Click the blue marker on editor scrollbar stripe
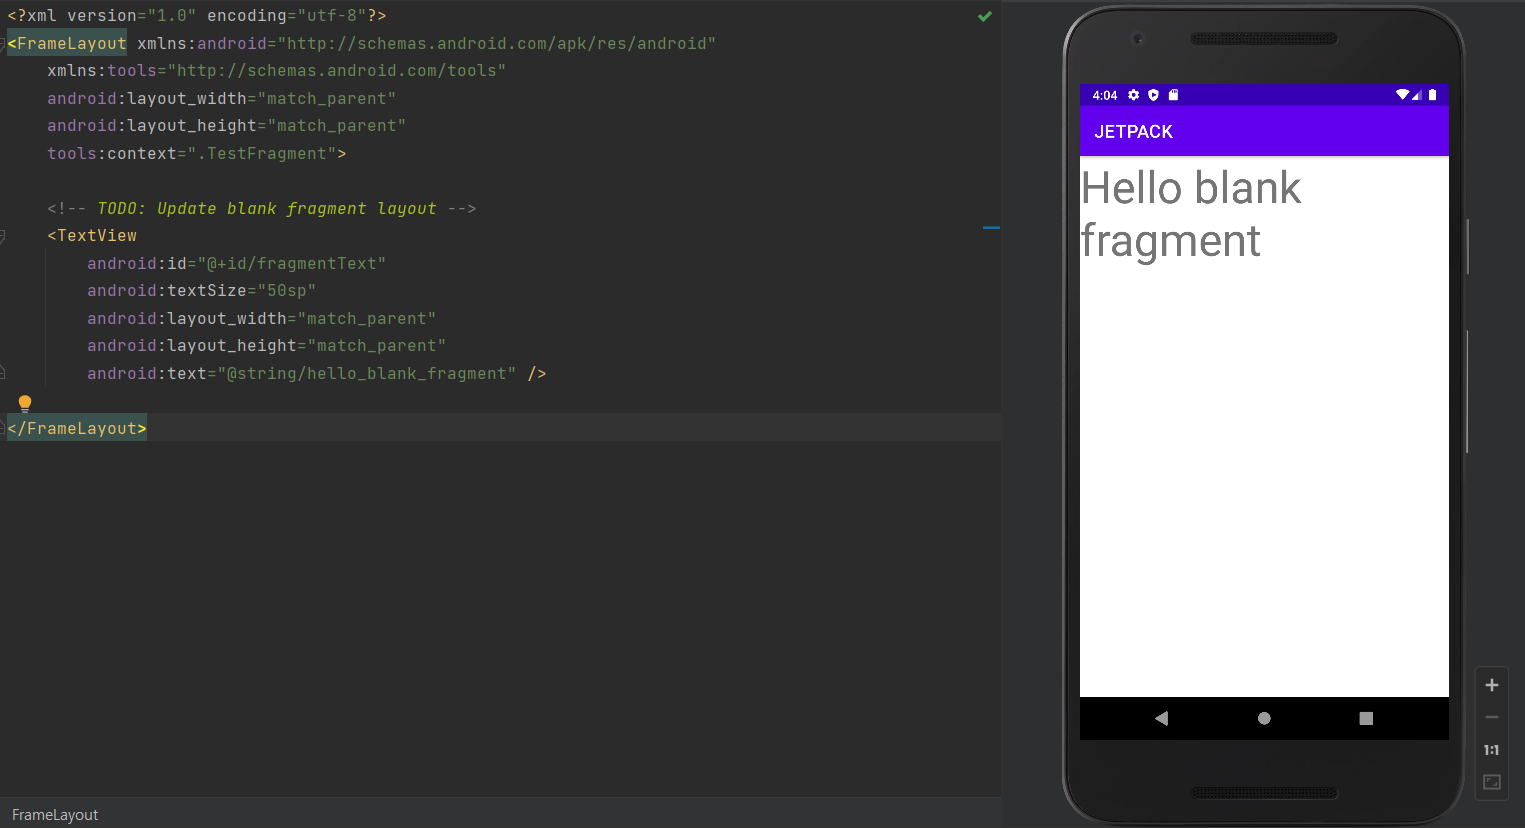Screen dimensions: 1525x828 991,228
